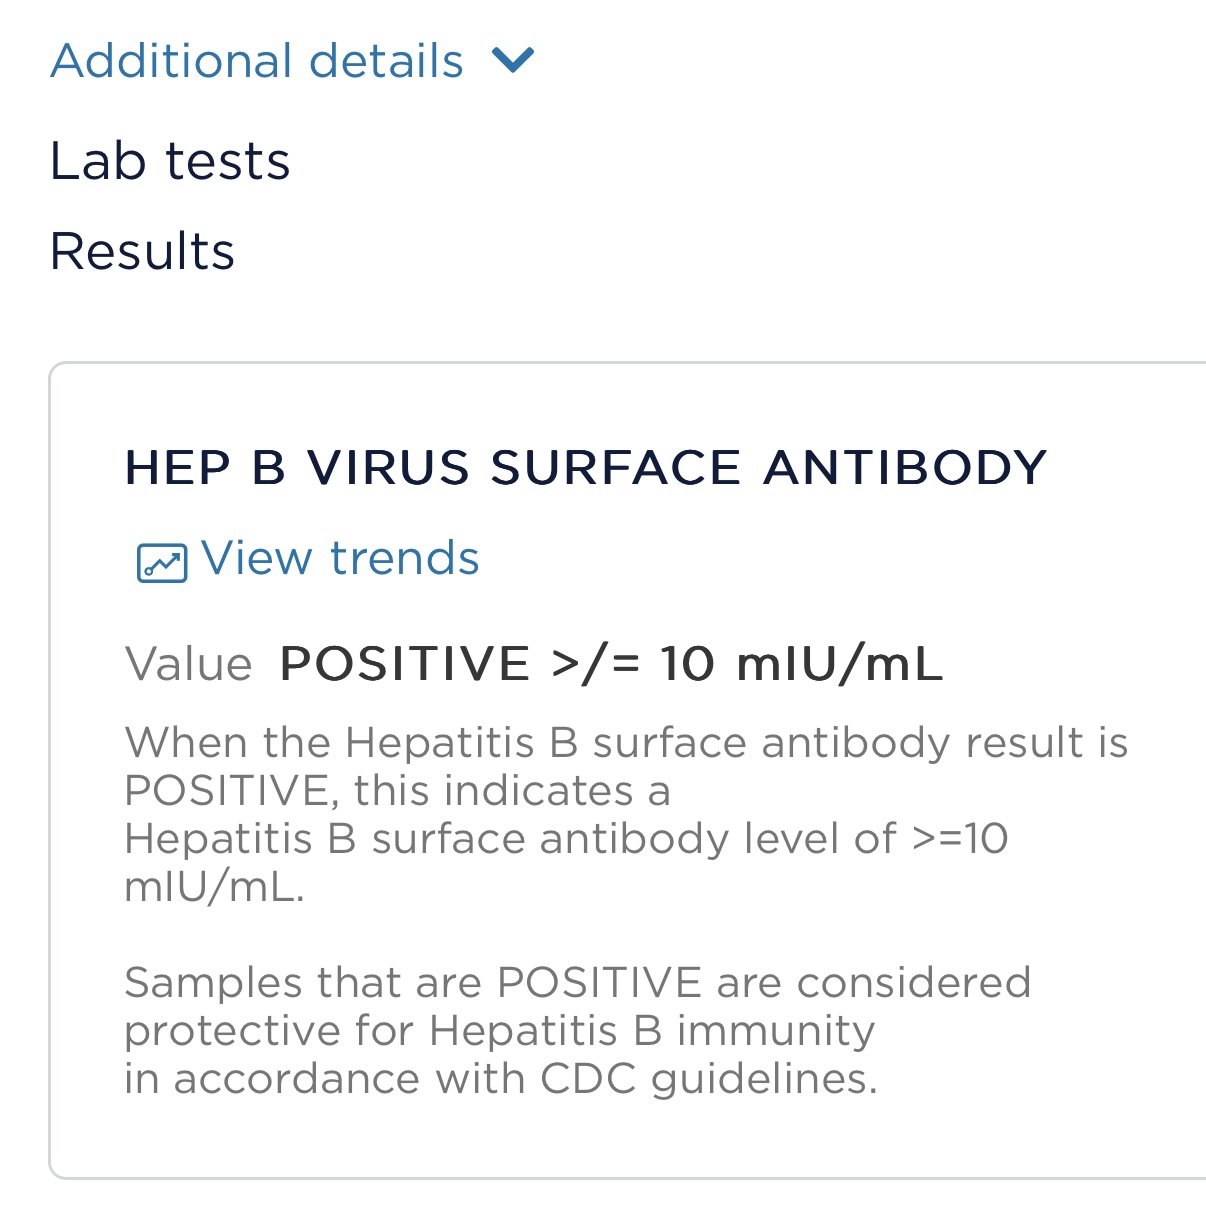Click the 'Samples that are POSITIVE' paragraph
The image size is (1206, 1225).
[x=577, y=1030]
